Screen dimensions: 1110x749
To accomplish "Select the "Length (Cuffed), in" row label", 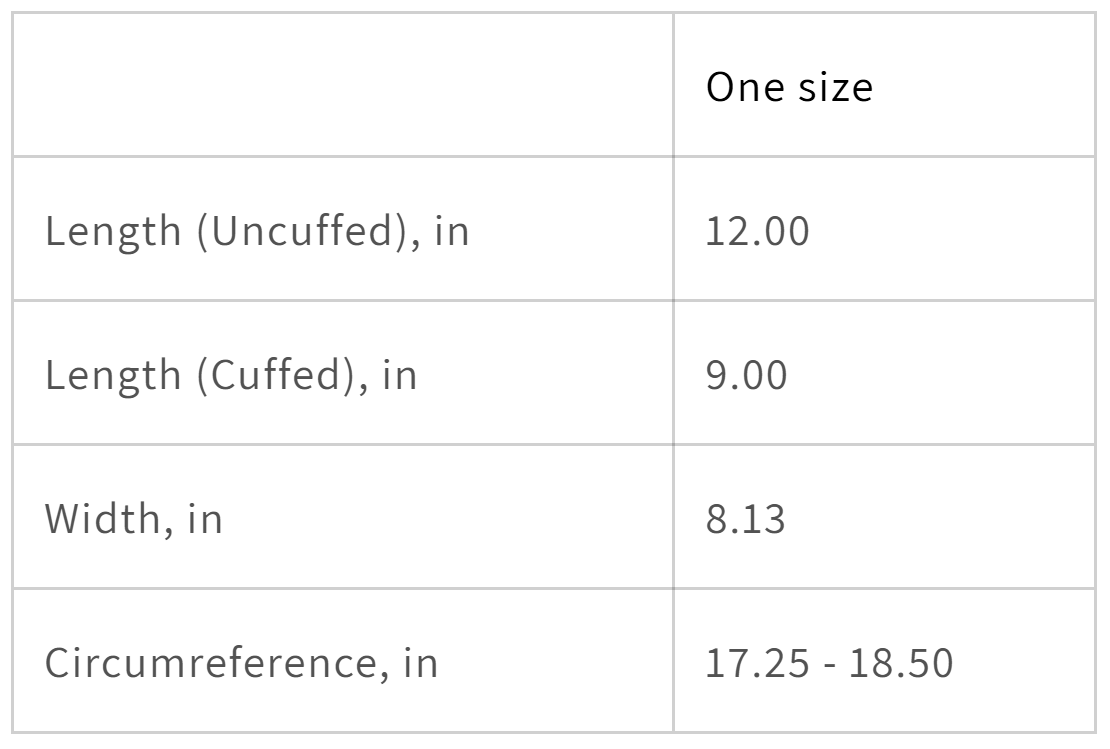I will click(231, 376).
